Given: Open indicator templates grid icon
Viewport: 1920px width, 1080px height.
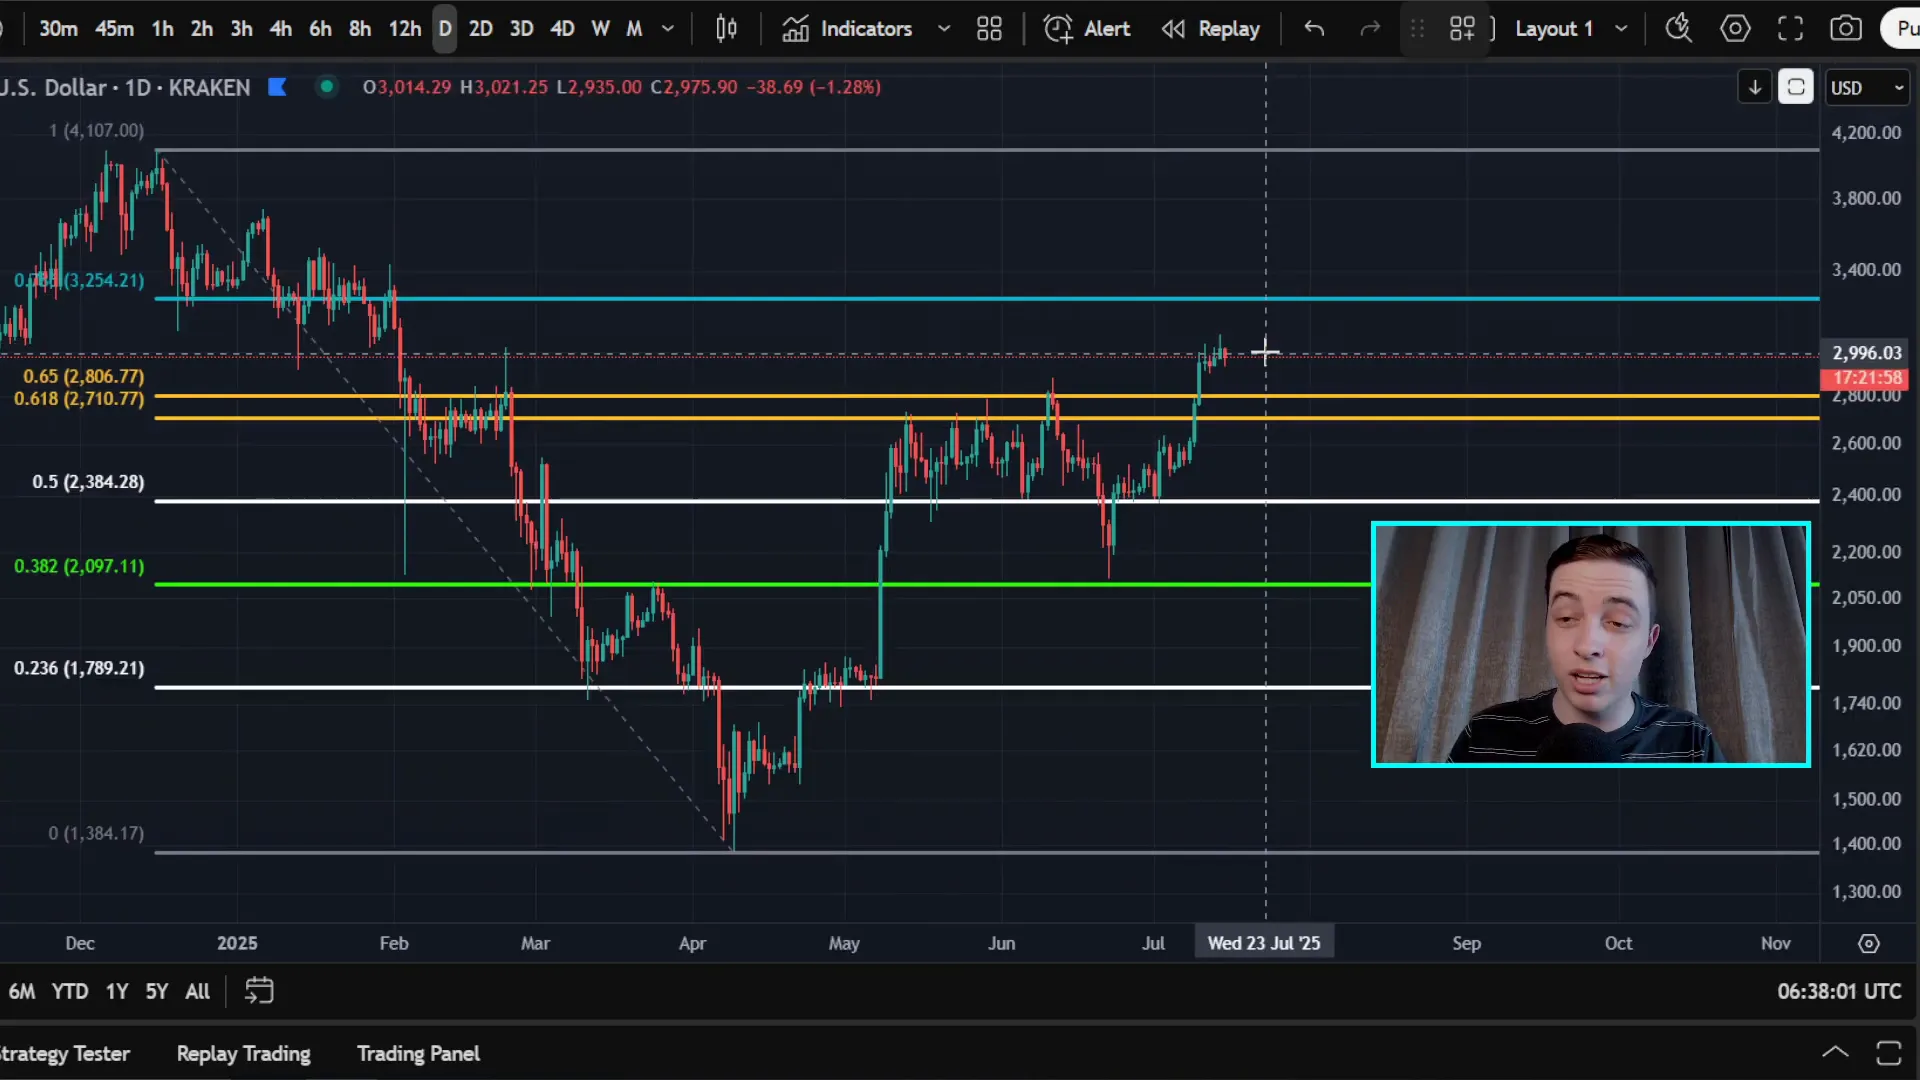Looking at the screenshot, I should (x=989, y=28).
